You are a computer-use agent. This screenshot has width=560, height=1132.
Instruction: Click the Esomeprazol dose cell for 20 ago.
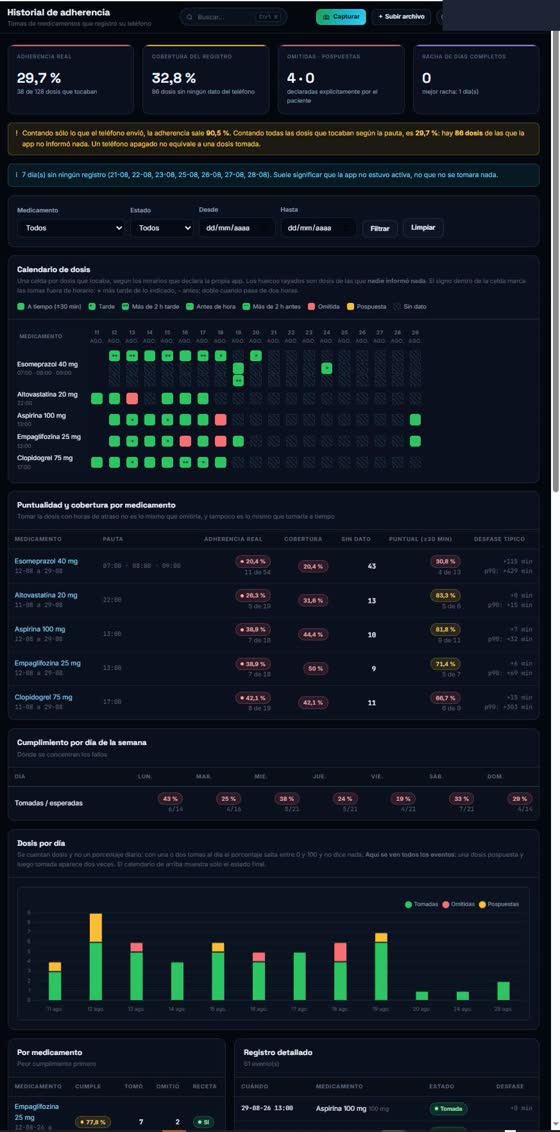tap(256, 355)
